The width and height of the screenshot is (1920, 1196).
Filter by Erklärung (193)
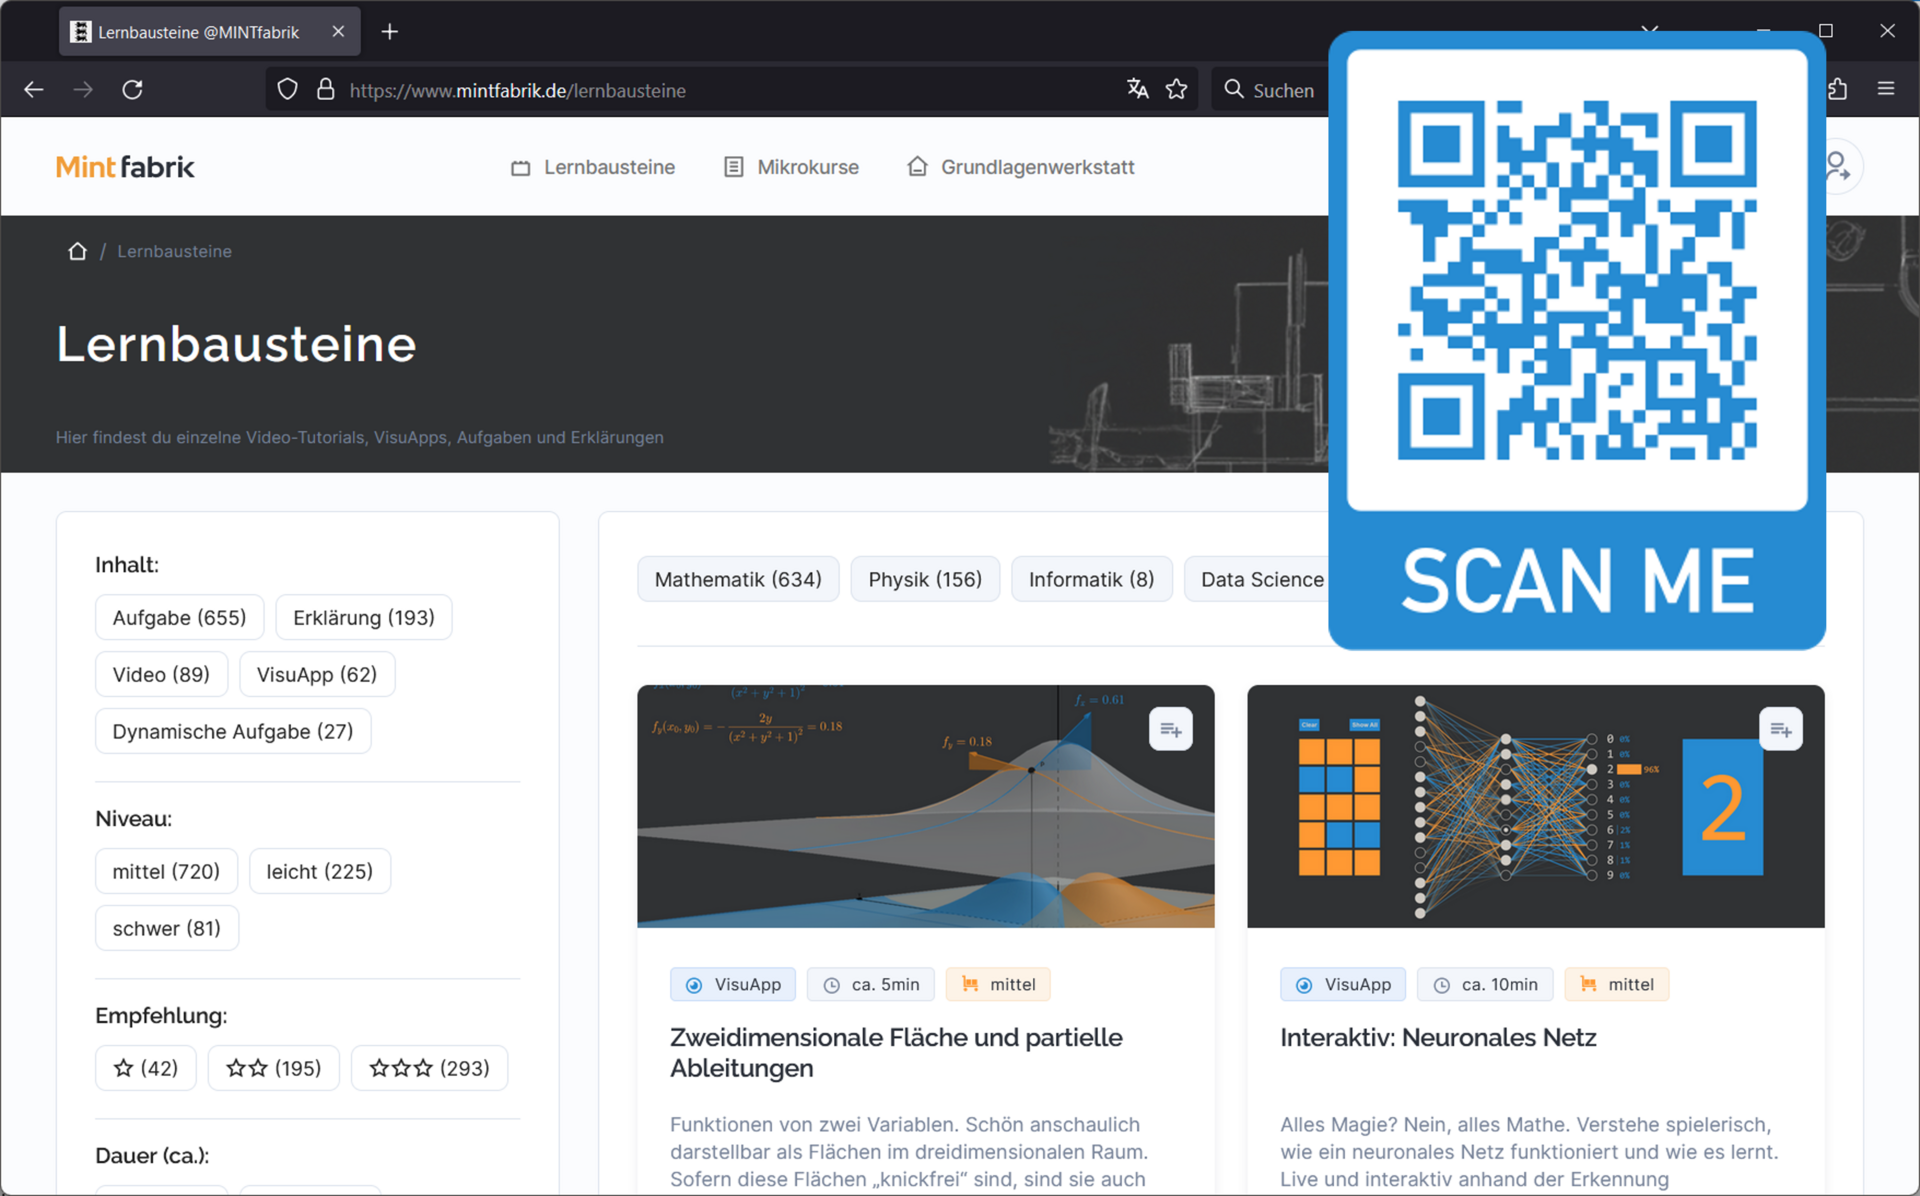click(364, 618)
